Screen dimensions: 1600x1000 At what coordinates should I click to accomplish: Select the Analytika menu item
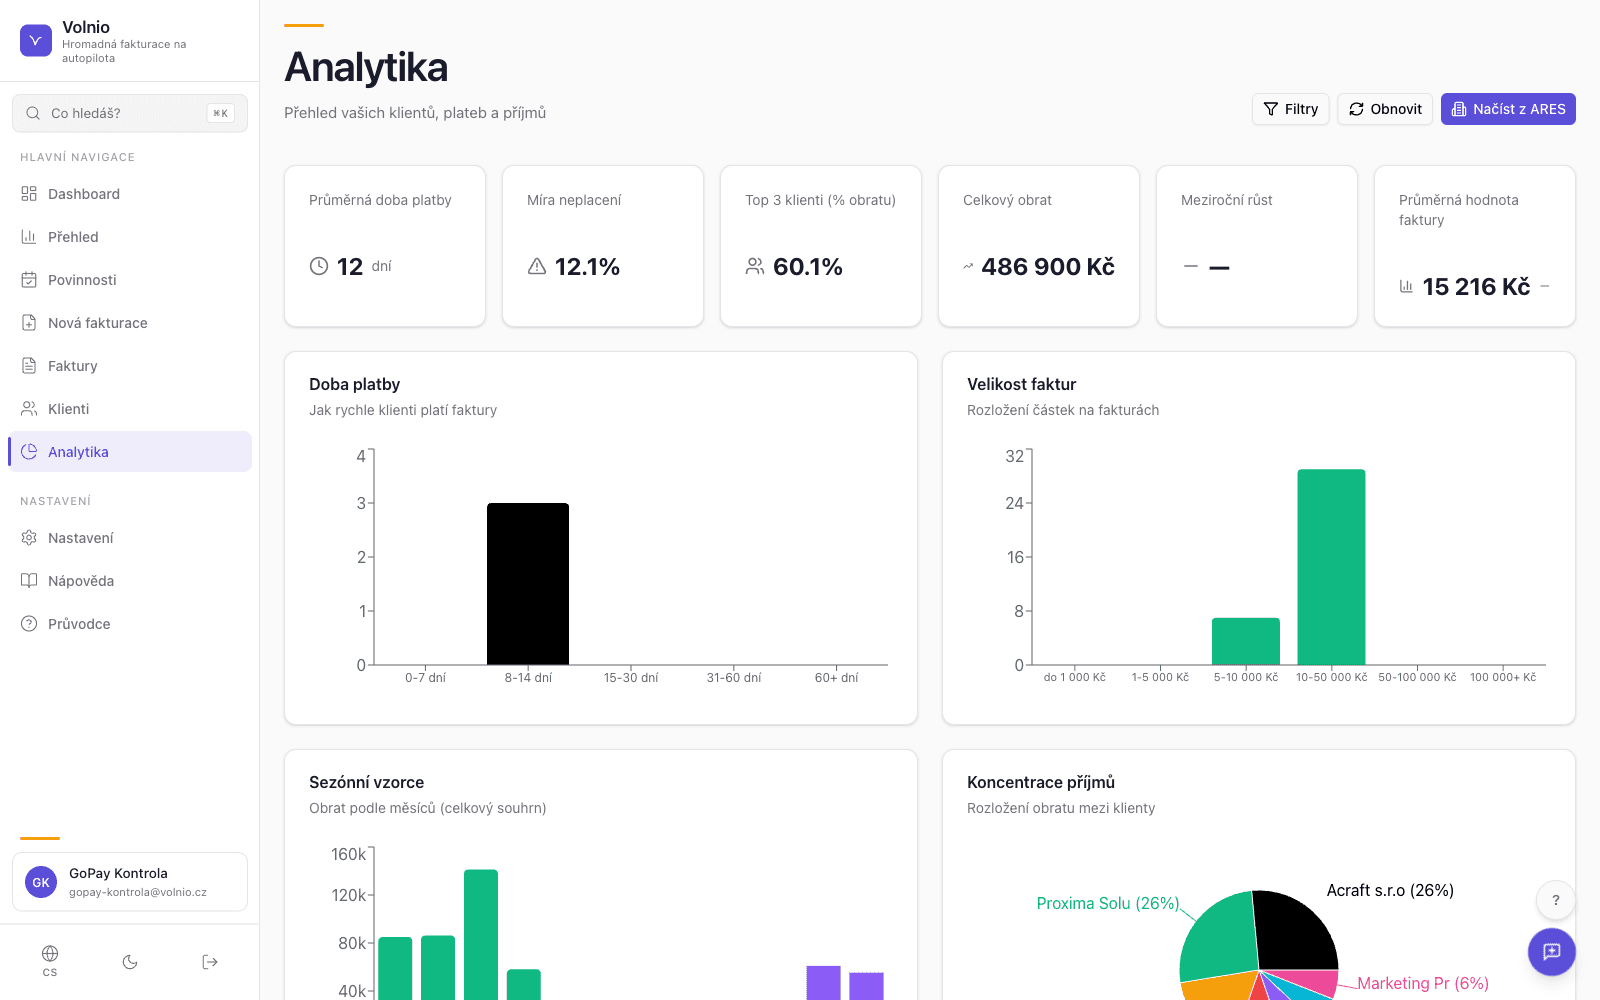tap(130, 452)
